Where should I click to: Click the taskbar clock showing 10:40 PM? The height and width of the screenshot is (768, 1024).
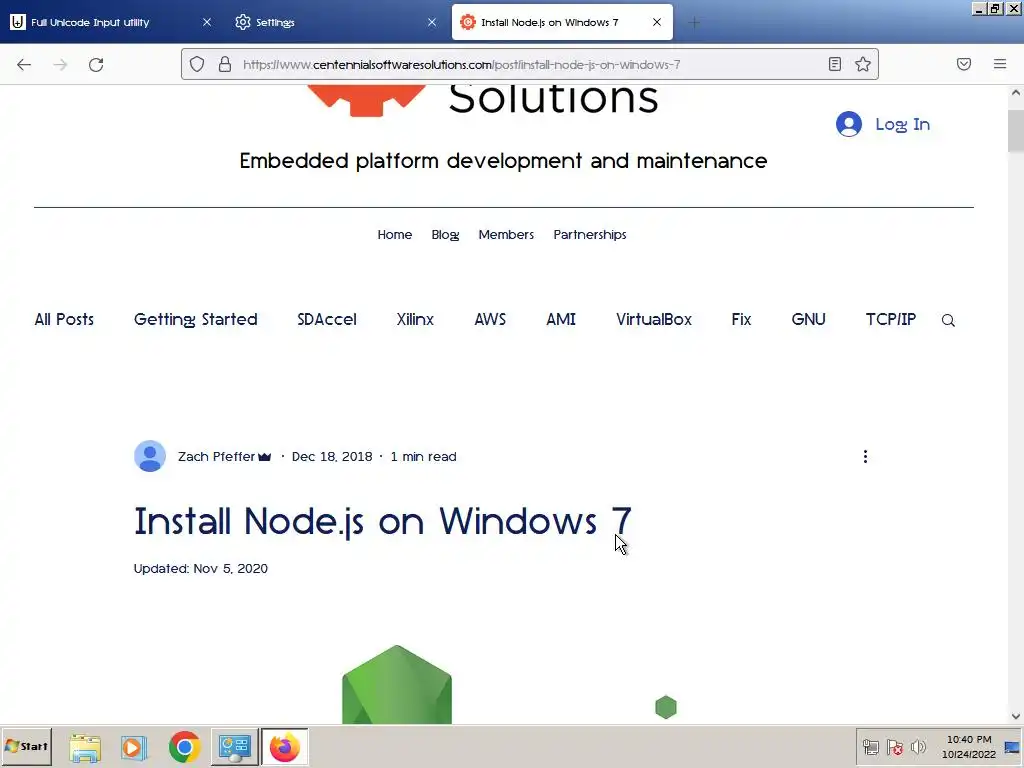(968, 746)
